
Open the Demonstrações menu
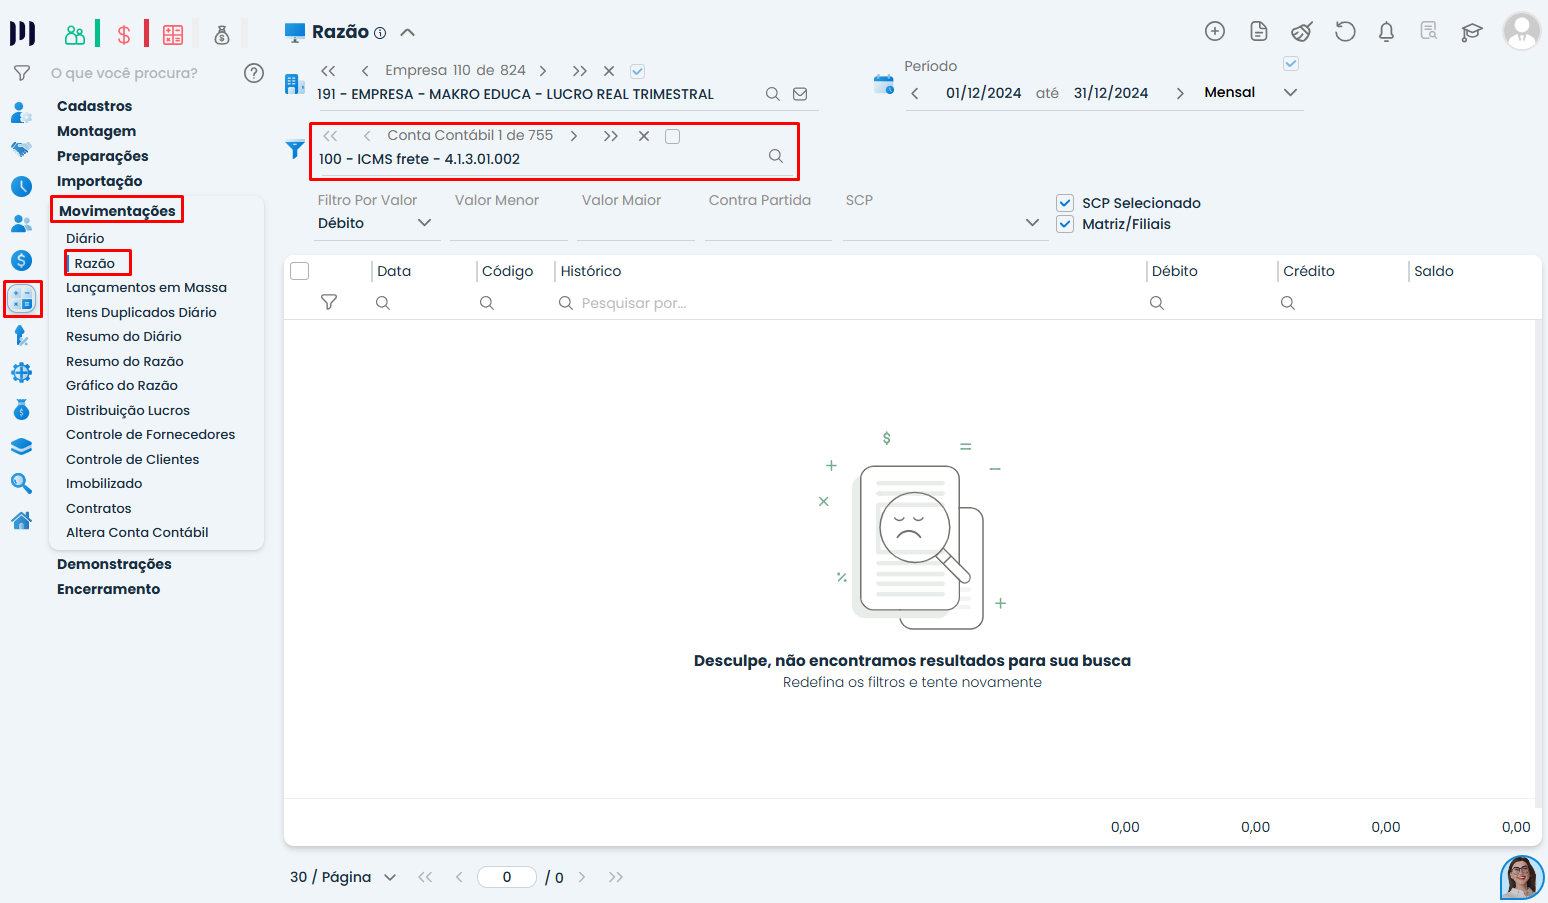click(114, 564)
